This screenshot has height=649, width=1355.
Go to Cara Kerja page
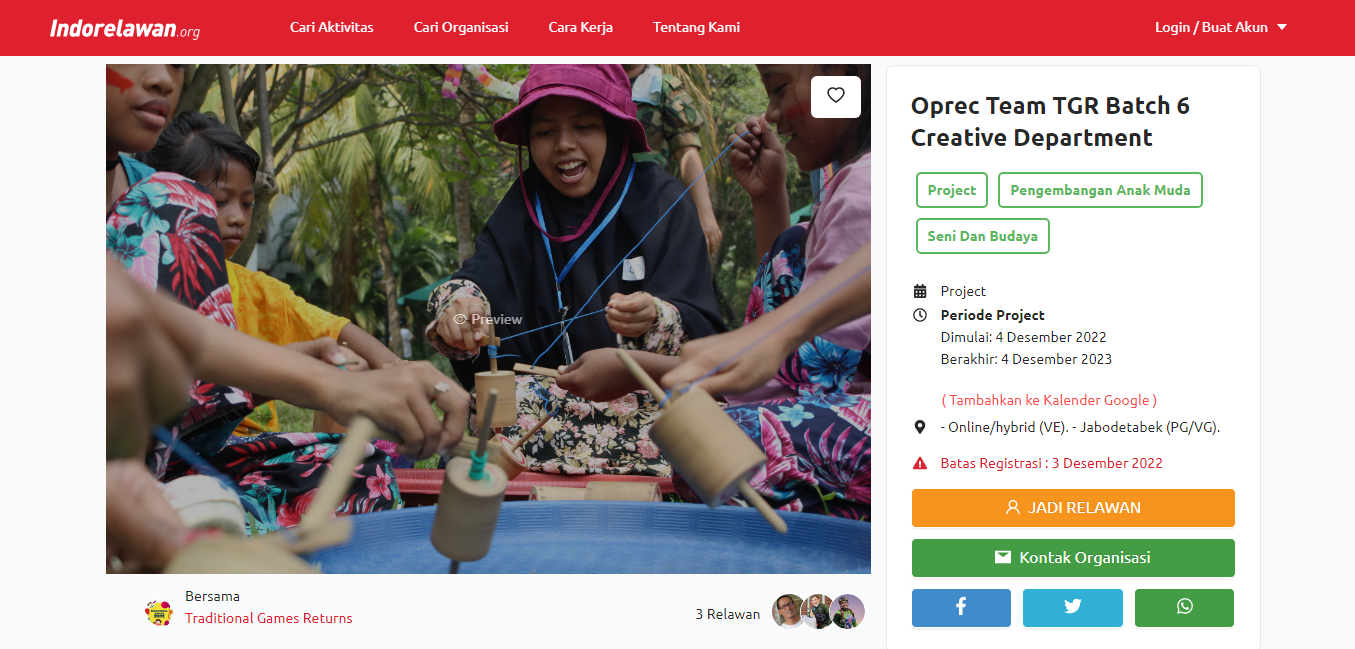pyautogui.click(x=580, y=28)
